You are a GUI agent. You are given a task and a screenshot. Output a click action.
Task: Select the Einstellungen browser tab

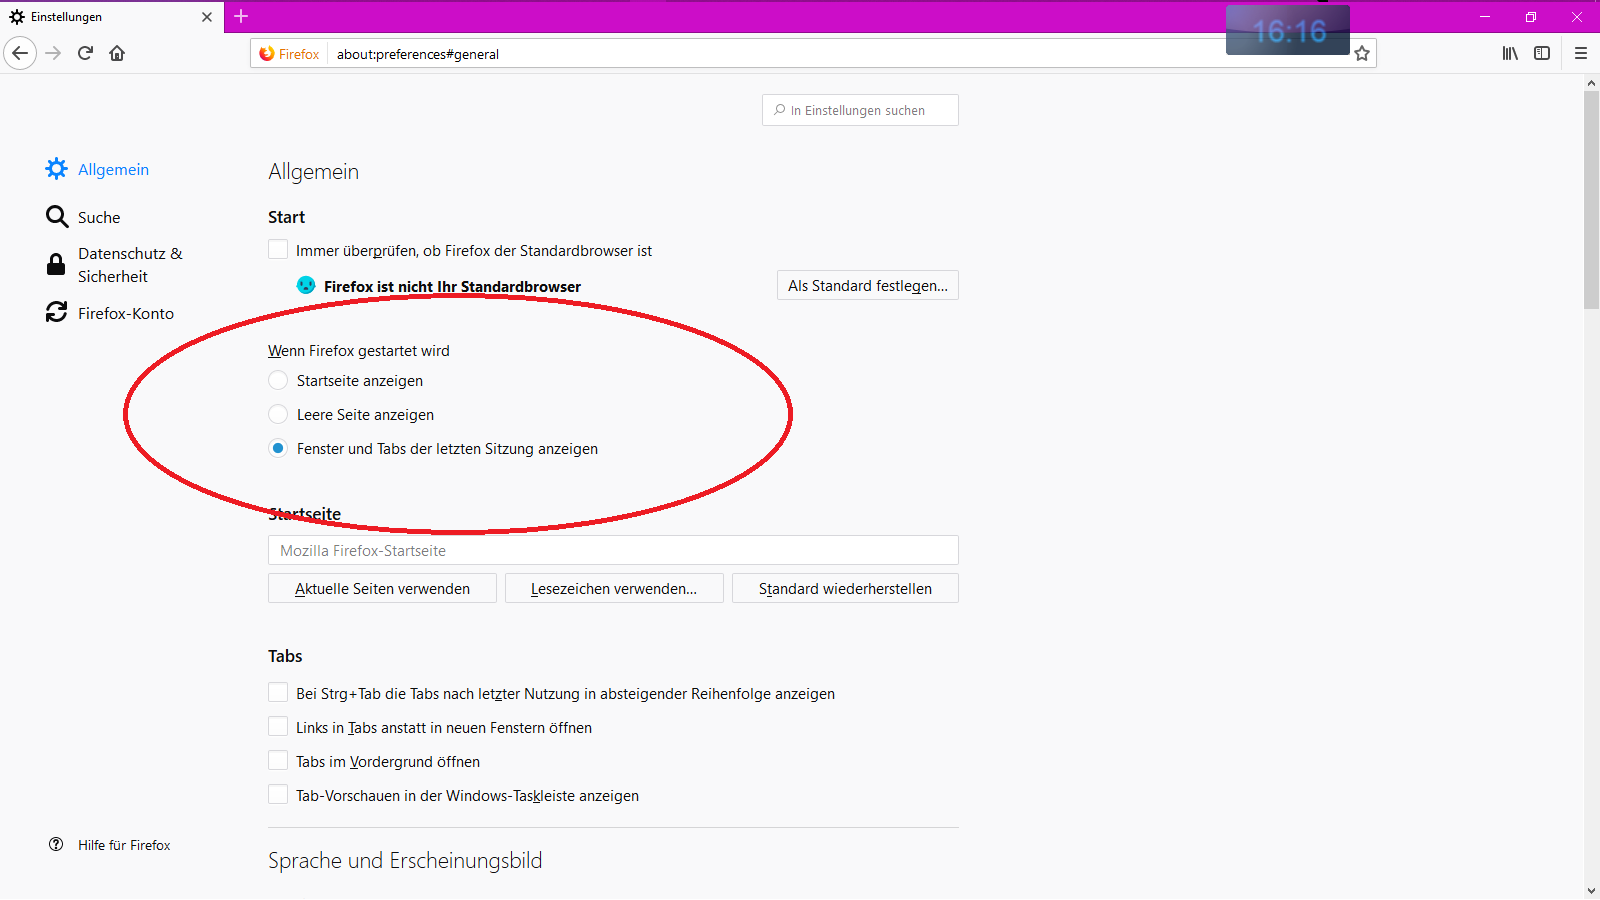point(111,17)
